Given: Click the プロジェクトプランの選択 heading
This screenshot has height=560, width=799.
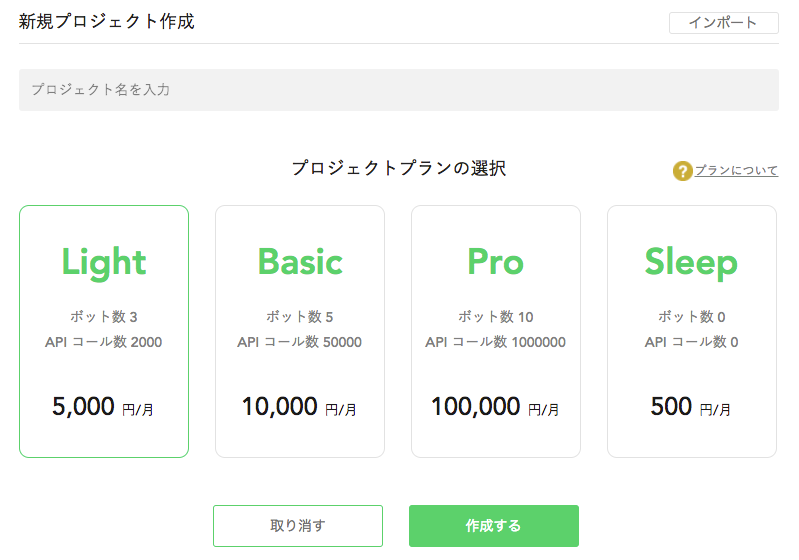Looking at the screenshot, I should tap(399, 168).
